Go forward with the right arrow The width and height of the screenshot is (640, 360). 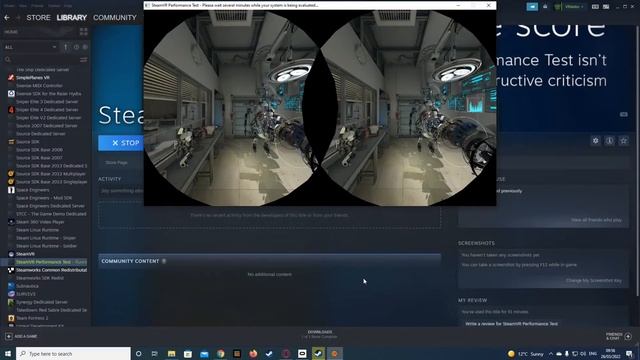pyautogui.click(x=18, y=18)
